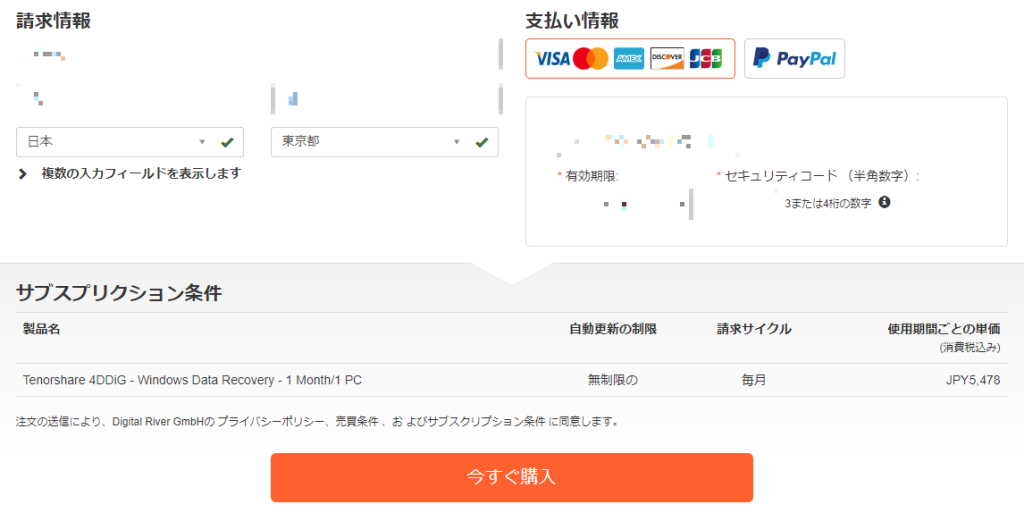Click the AMEX card logo
This screenshot has width=1024, height=513.
[x=629, y=59]
